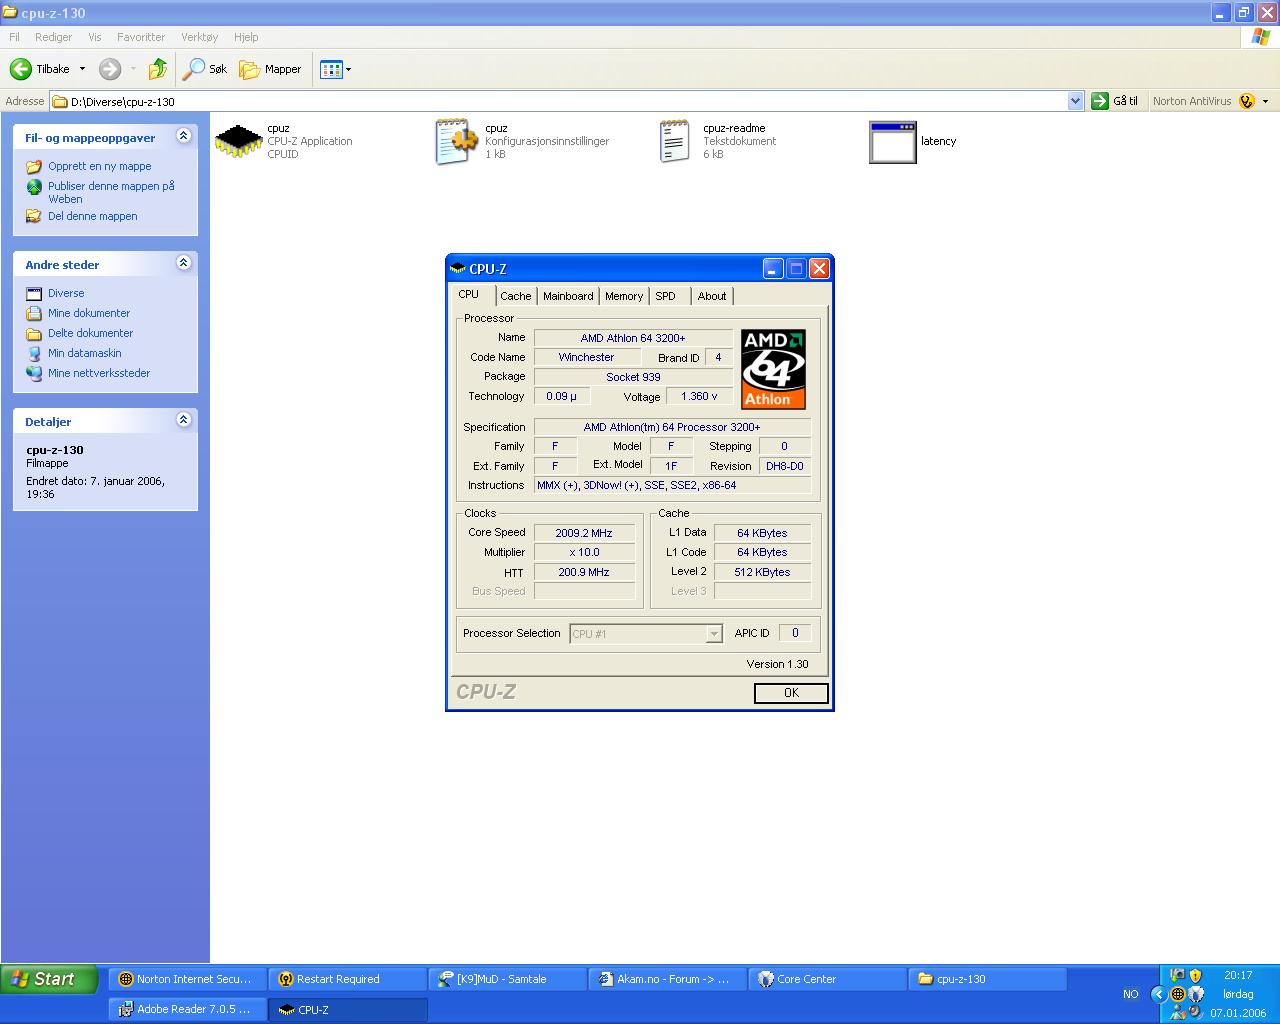1280x1024 pixels.
Task: Open Tilbake history dropdown arrow
Action: tap(82, 69)
